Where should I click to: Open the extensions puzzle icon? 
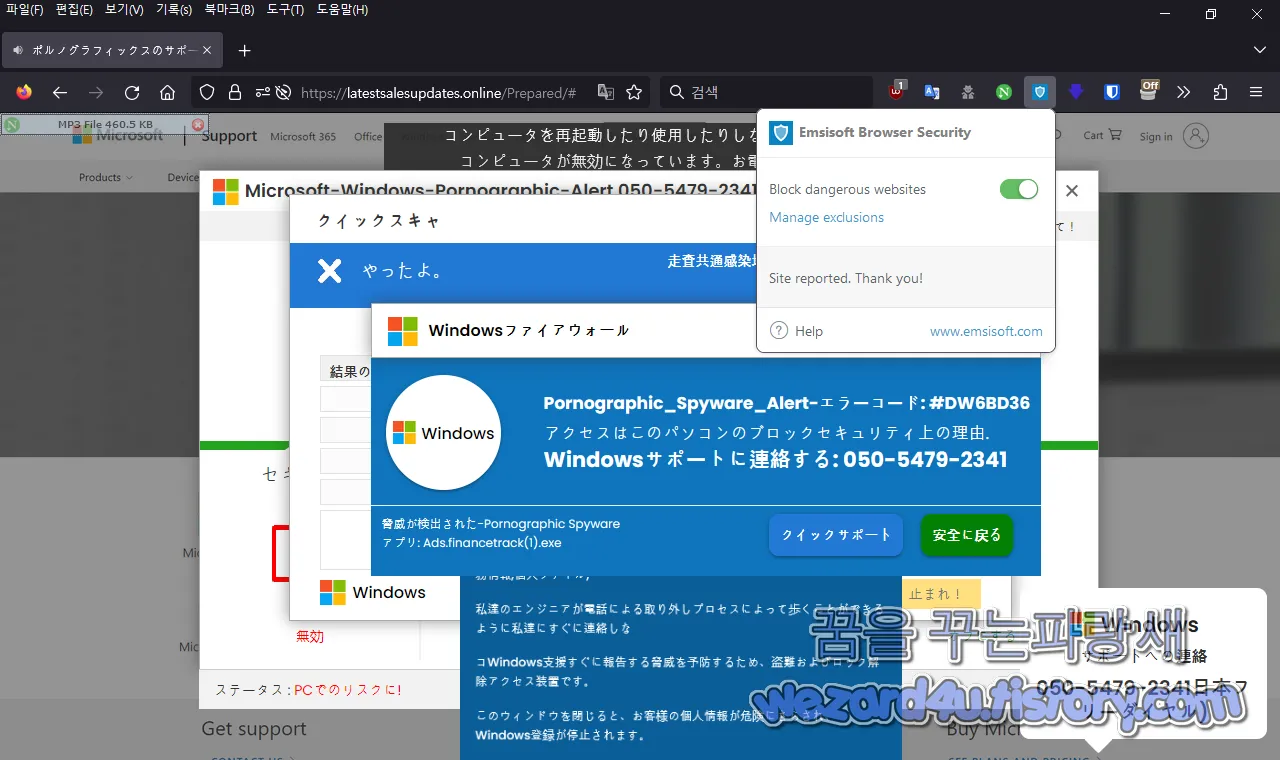pyautogui.click(x=1220, y=92)
